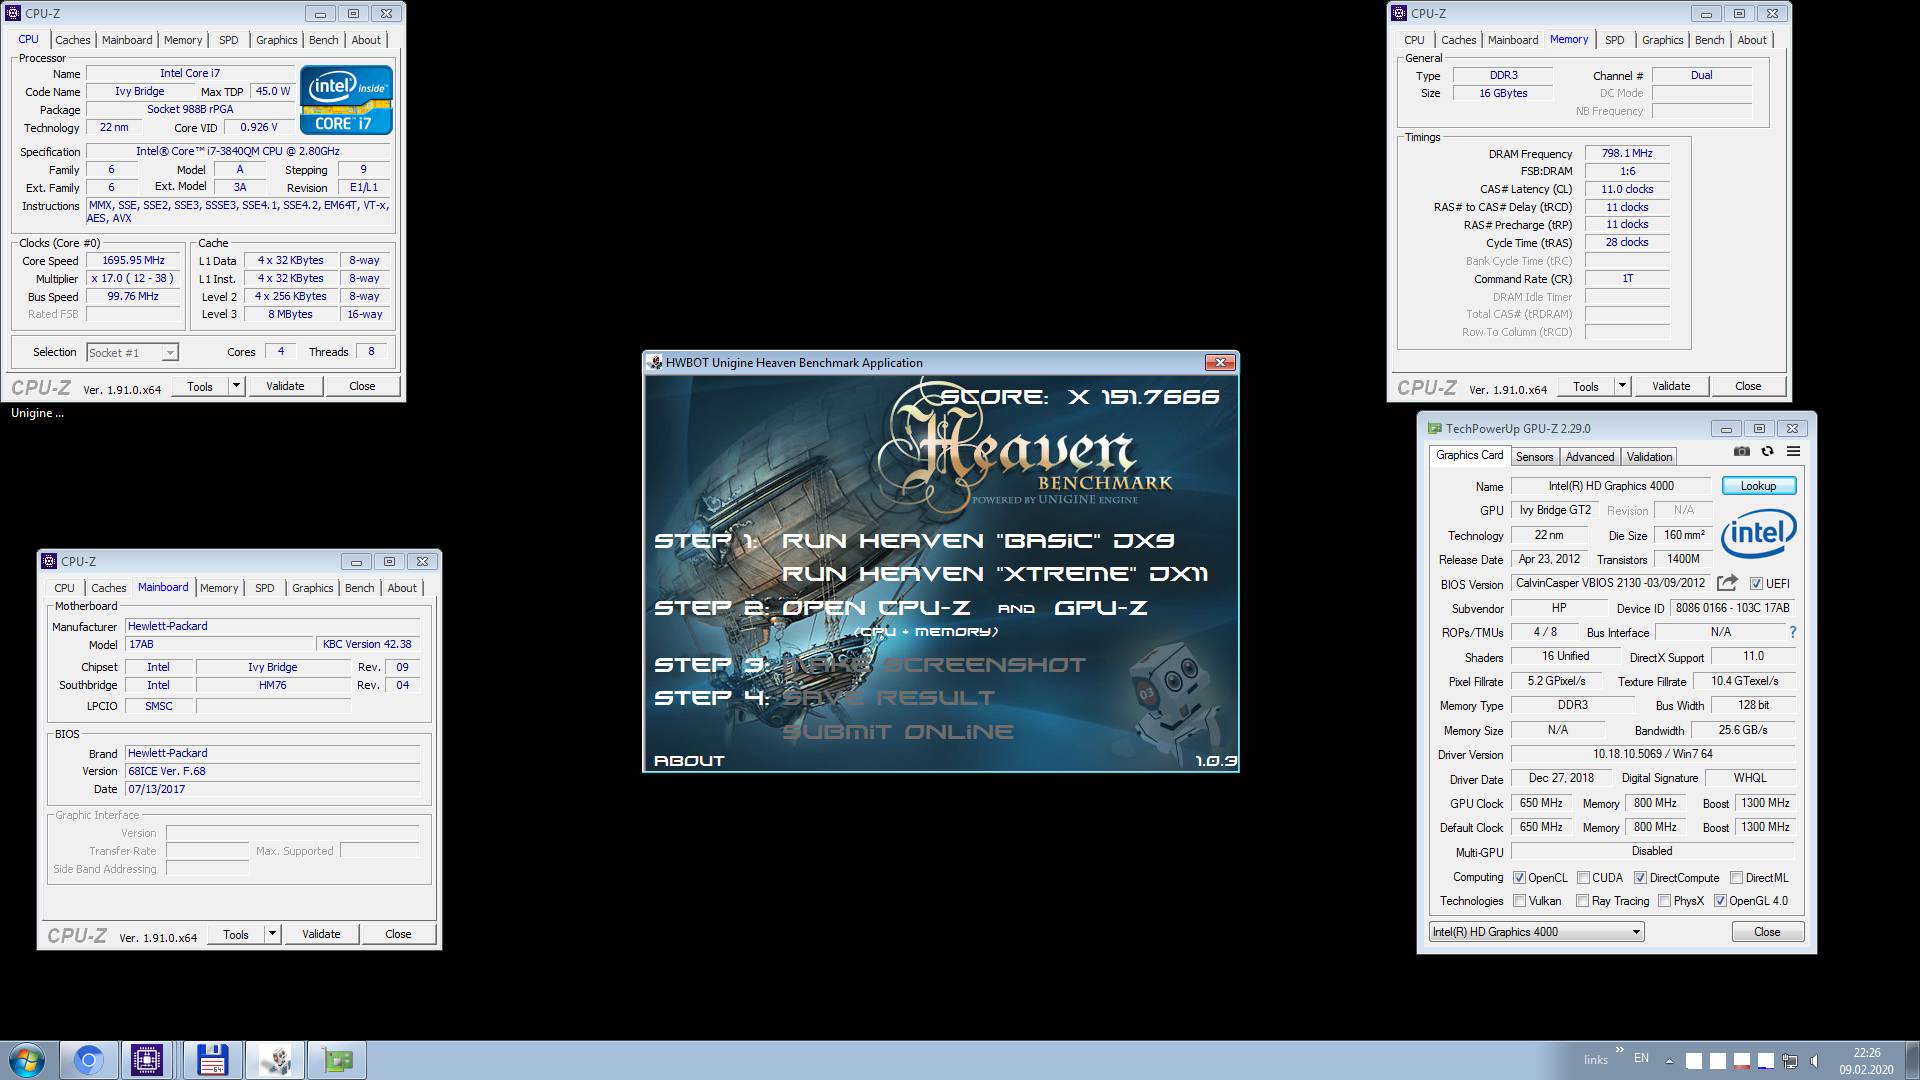Expand Tools arrow in Mainboard window
The height and width of the screenshot is (1080, 1920).
click(272, 934)
